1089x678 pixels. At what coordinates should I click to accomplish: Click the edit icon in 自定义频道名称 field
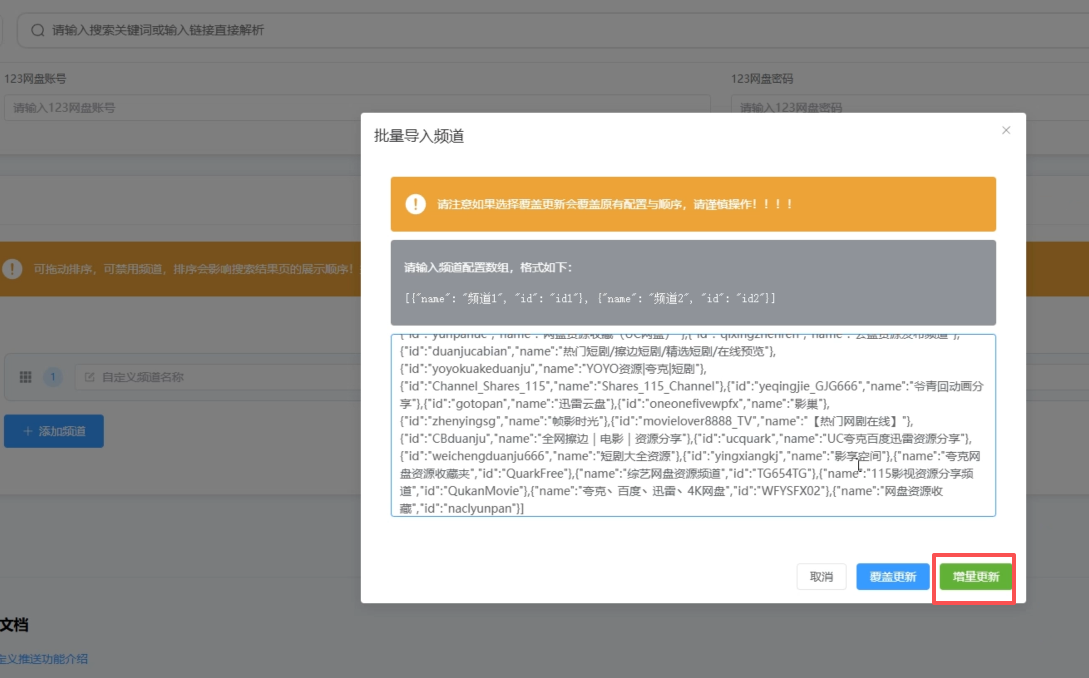89,377
